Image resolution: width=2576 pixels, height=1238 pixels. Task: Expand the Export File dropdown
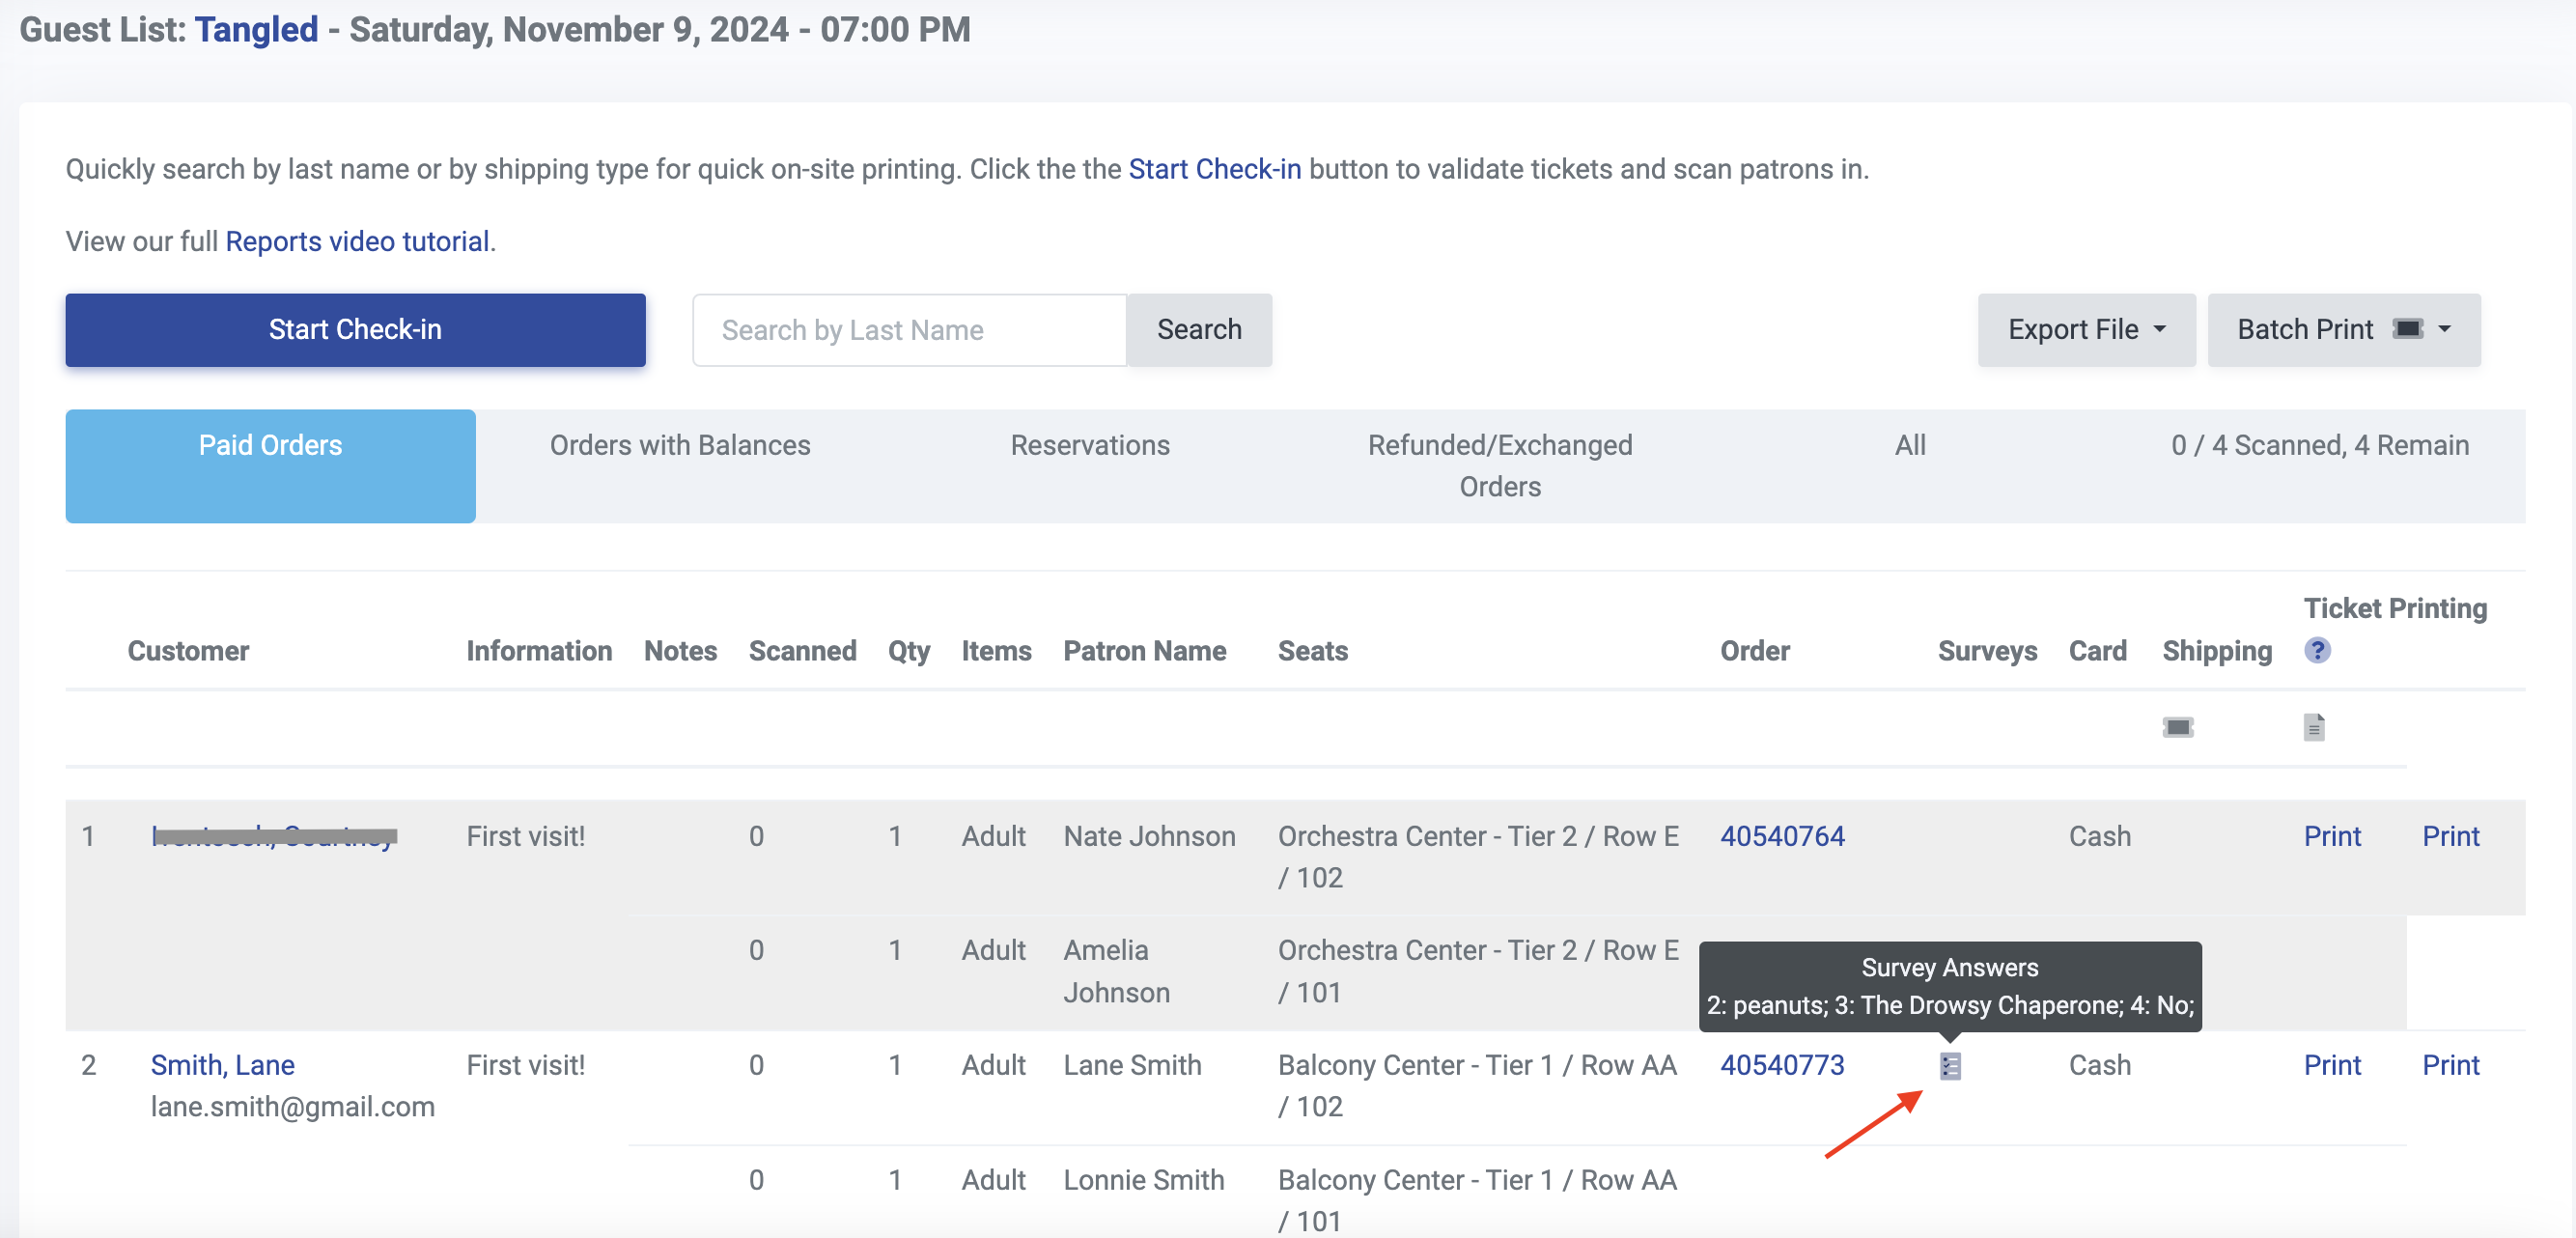[x=2085, y=329]
